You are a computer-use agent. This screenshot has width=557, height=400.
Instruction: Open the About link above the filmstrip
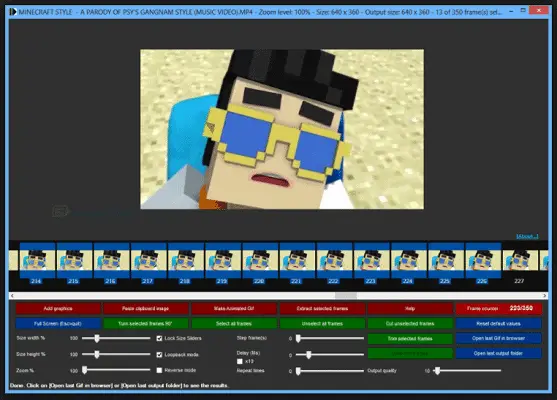[x=527, y=236]
